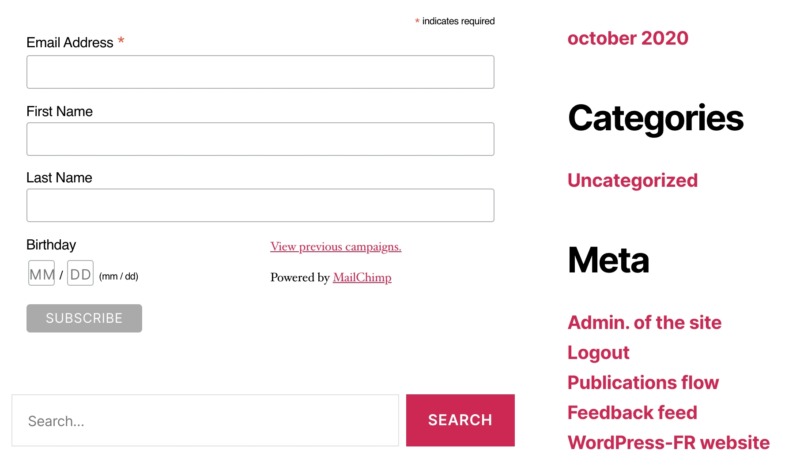Click the Email Address label text
800x476 pixels.
coord(69,43)
